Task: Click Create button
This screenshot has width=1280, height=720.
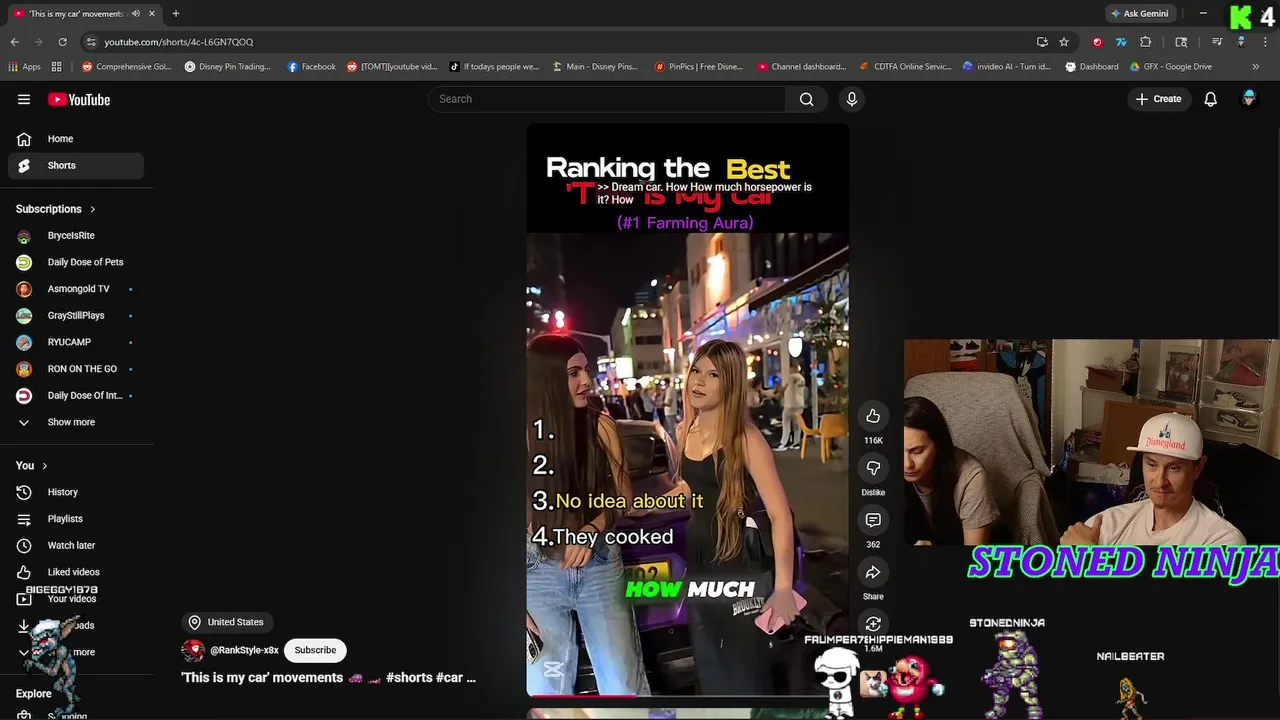Action: (x=1158, y=99)
